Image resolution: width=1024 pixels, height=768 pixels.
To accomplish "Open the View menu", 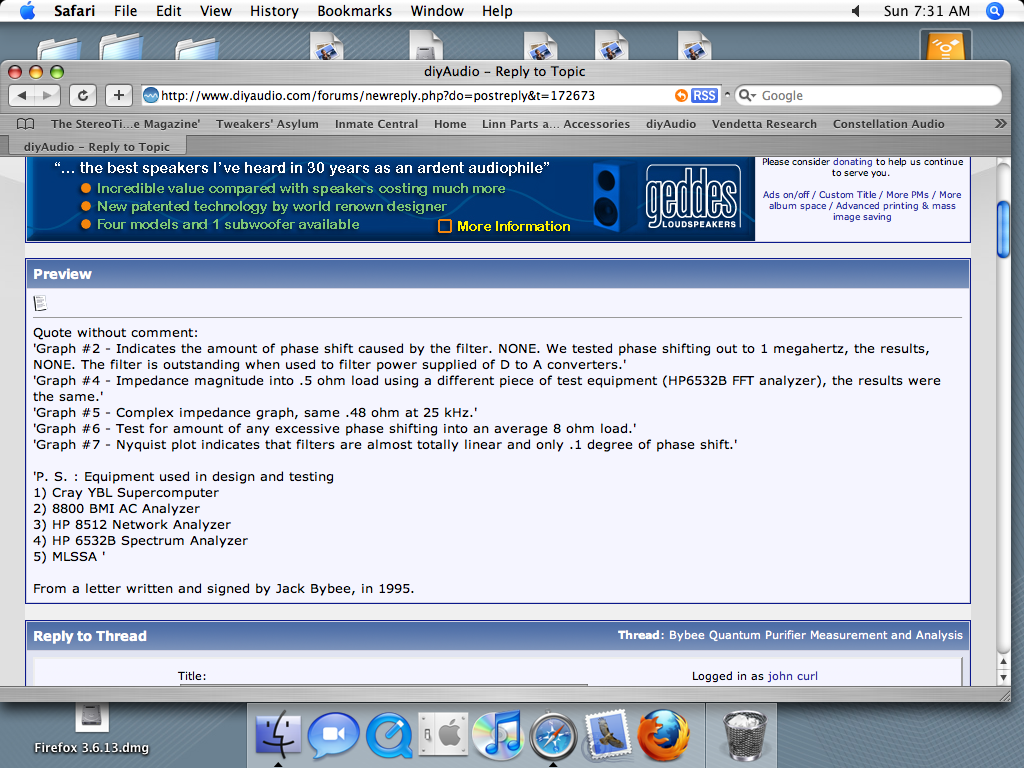I will coord(216,11).
